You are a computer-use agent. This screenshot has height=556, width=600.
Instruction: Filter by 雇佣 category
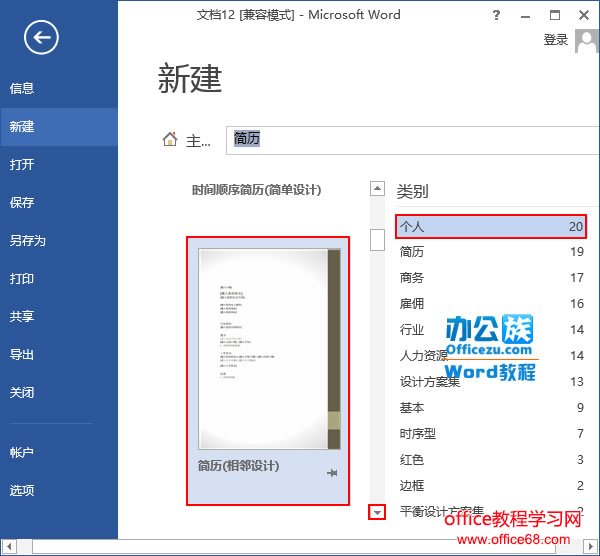[x=491, y=304]
